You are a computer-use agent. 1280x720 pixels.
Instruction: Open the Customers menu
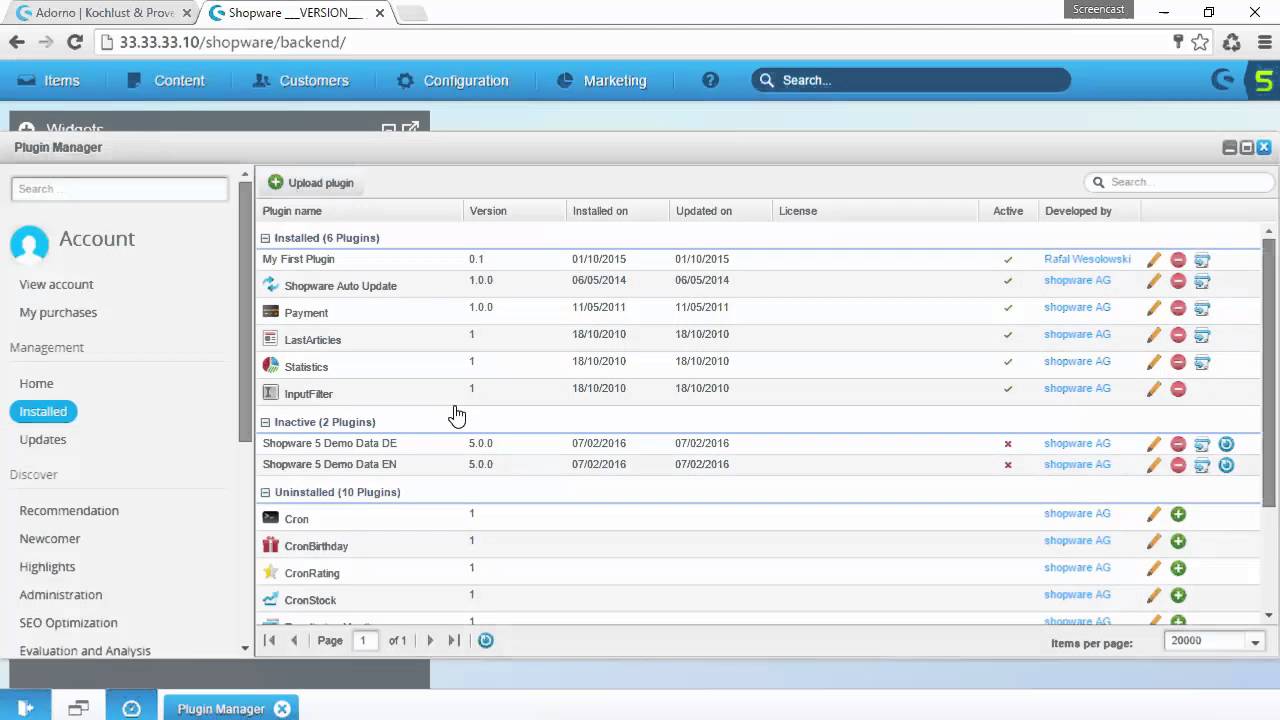pos(301,80)
